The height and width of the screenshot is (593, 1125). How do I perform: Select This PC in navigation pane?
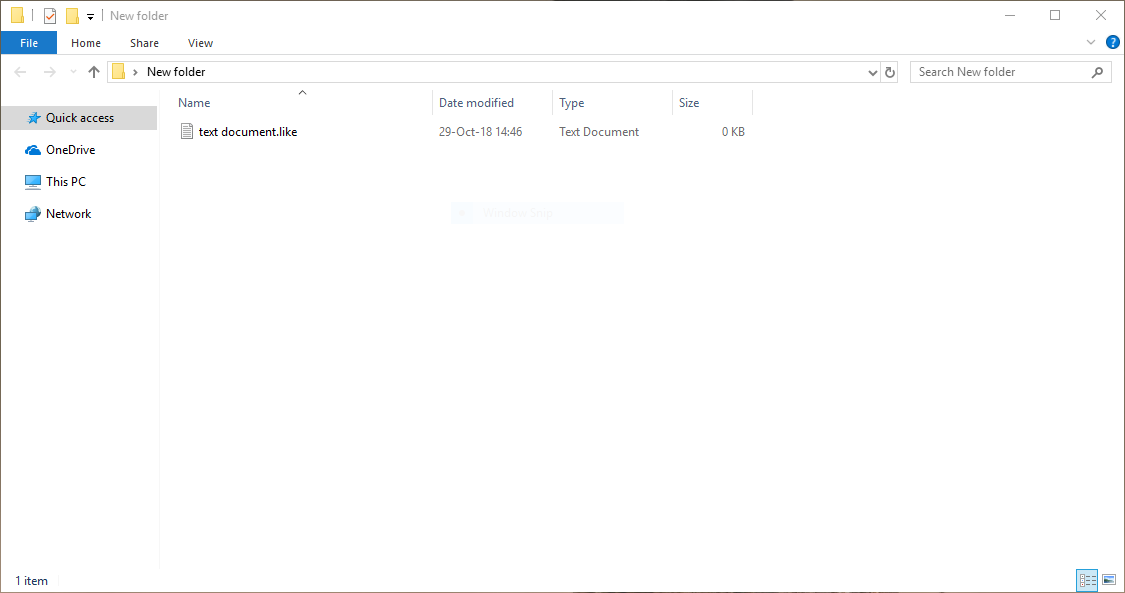(66, 182)
